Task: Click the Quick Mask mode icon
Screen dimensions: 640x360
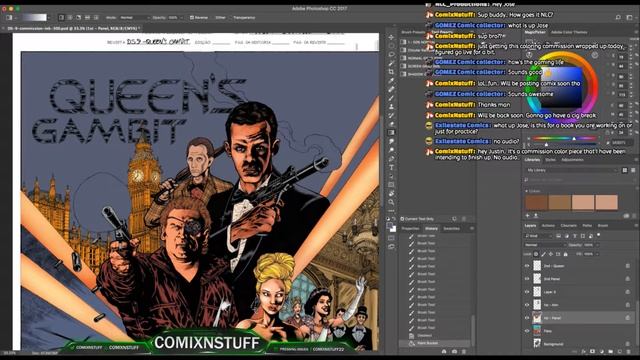Action: coord(391,238)
